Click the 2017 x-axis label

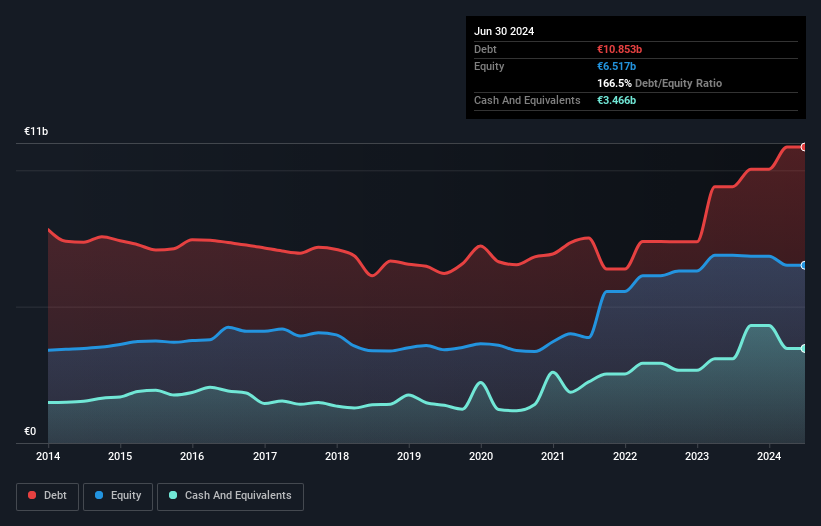tap(265, 456)
